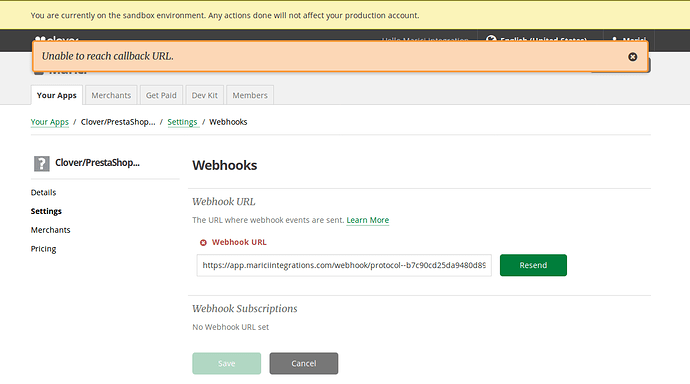Select the Dev Kit tab
The width and height of the screenshot is (690, 384).
205,95
